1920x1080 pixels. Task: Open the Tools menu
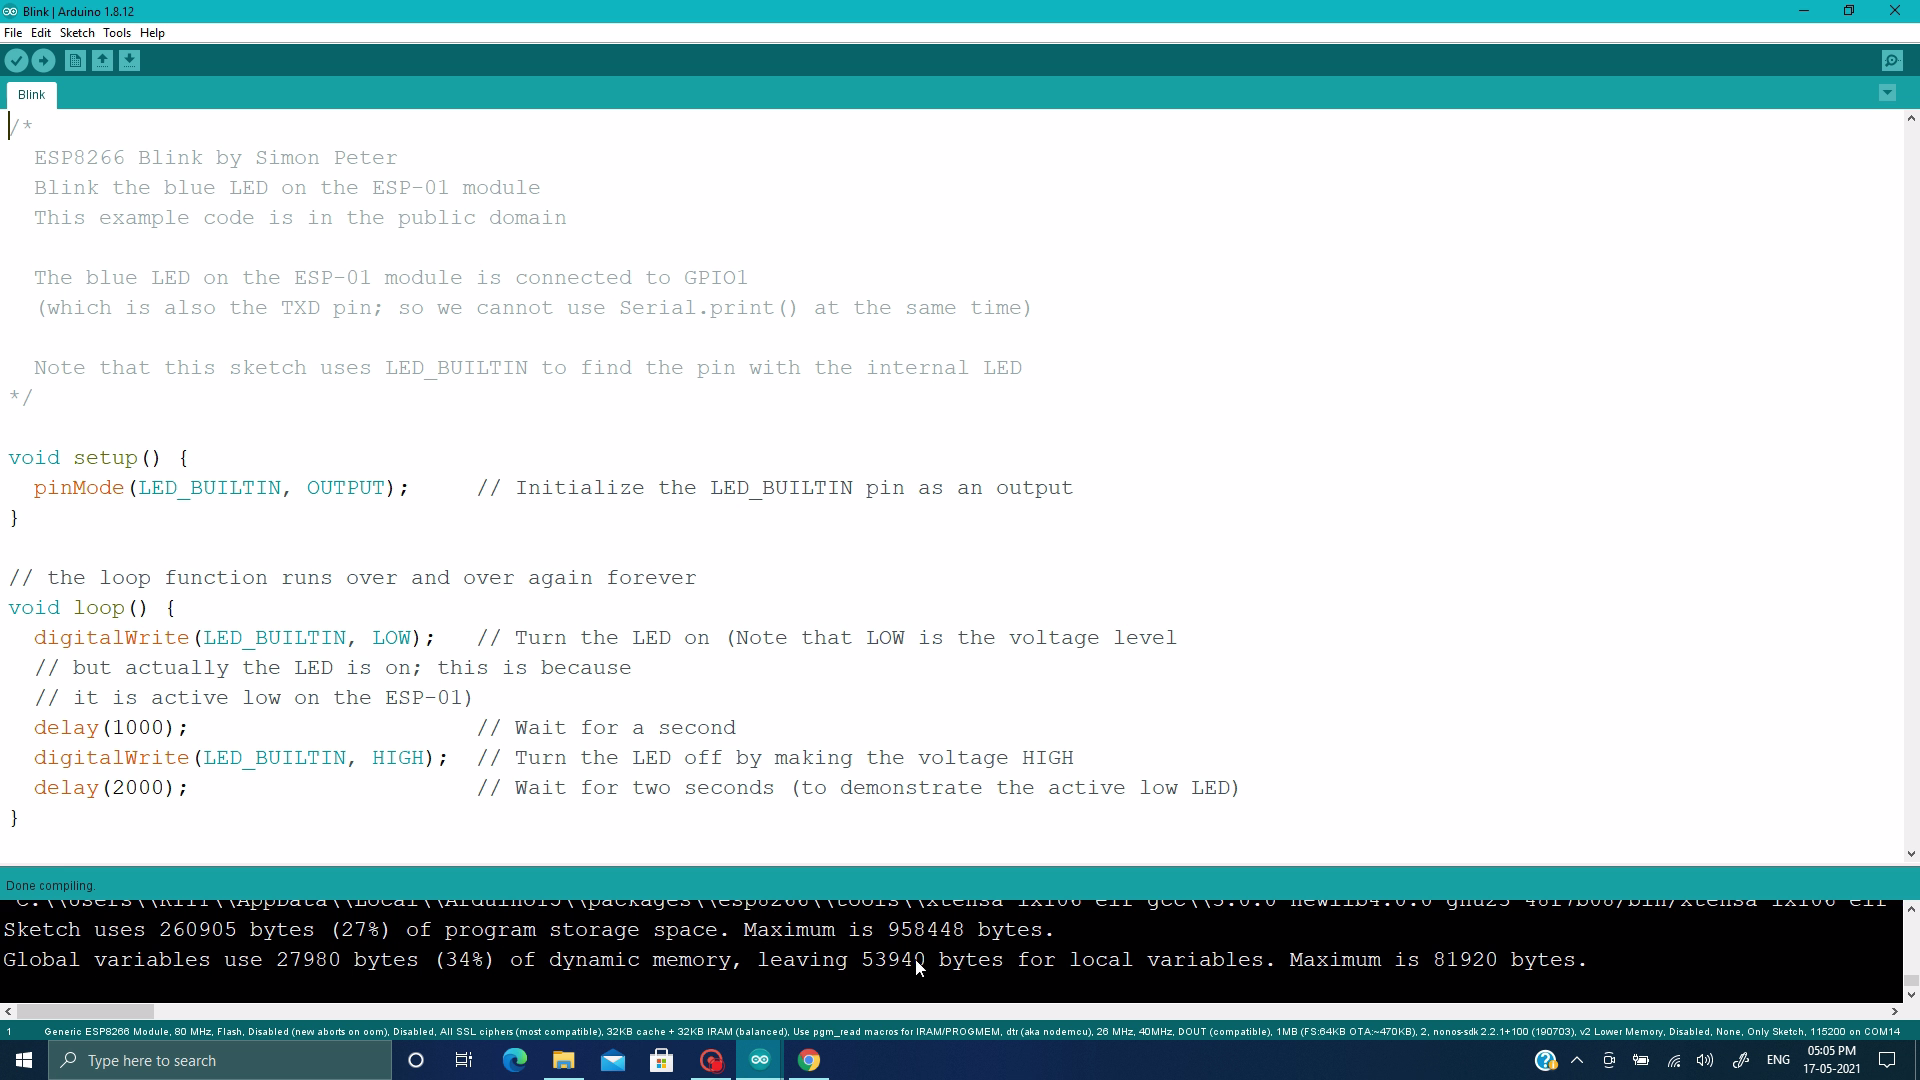115,32
